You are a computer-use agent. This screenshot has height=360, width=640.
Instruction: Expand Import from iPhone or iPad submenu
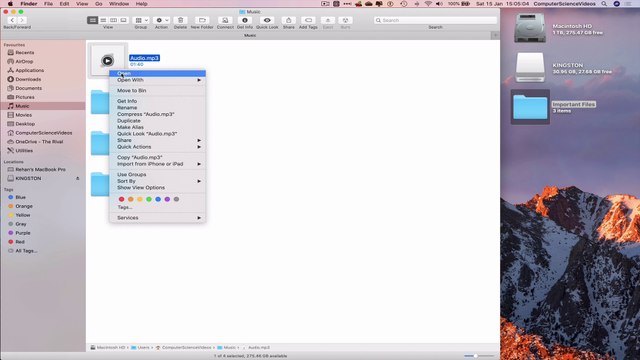pos(158,164)
